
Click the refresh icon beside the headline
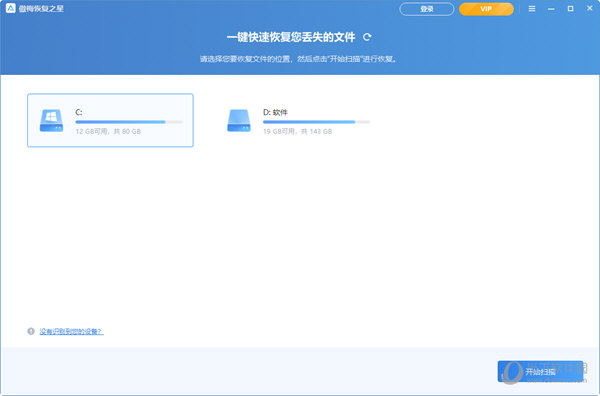[x=367, y=37]
